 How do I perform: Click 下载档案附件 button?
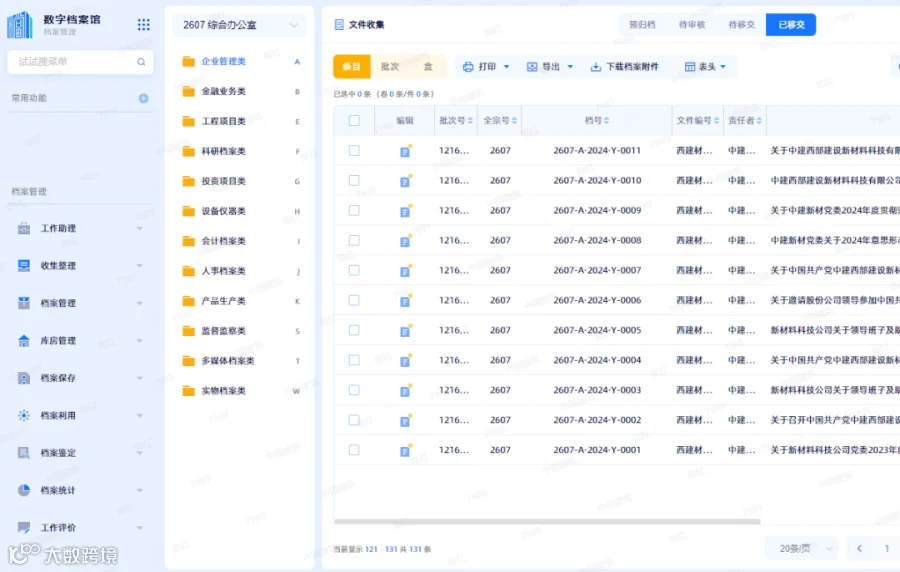coord(624,67)
